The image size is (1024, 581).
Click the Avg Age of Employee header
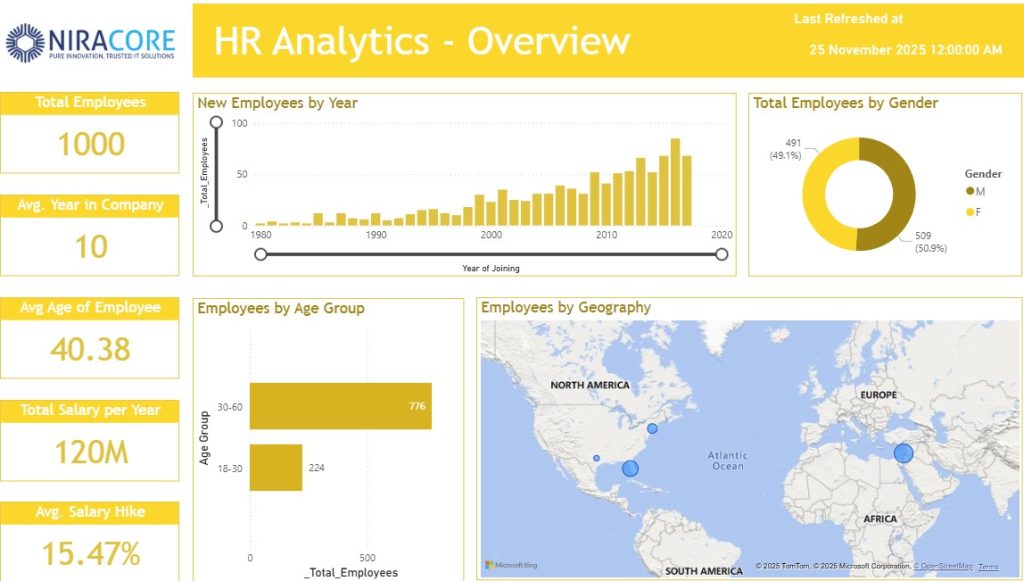tap(90, 307)
